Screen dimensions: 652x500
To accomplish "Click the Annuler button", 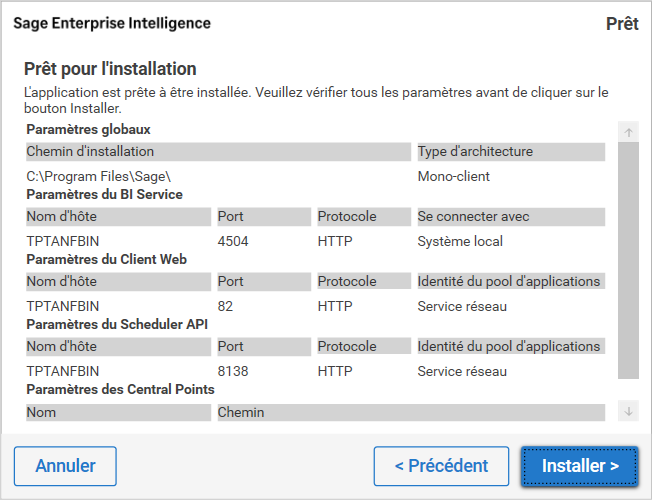I will 65,466.
